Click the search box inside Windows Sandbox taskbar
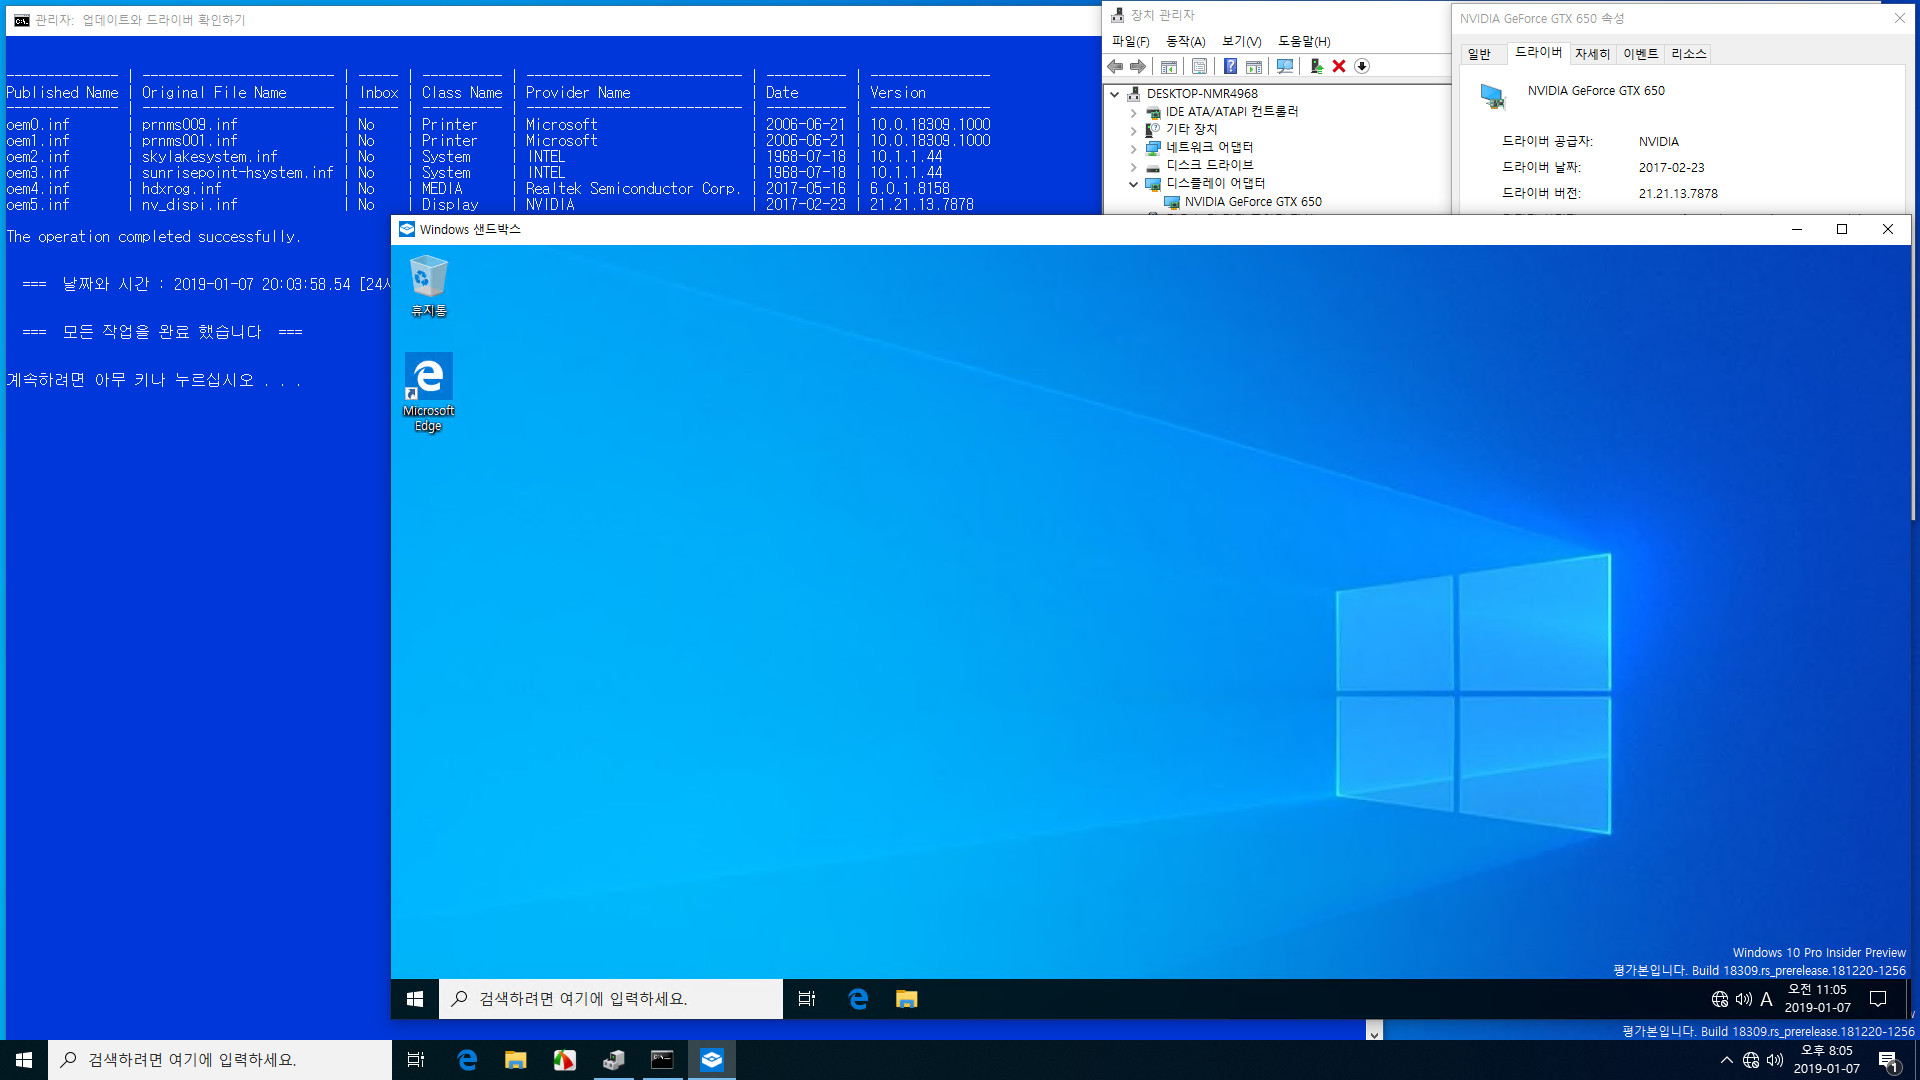Screen dimensions: 1920x1080 [611, 999]
